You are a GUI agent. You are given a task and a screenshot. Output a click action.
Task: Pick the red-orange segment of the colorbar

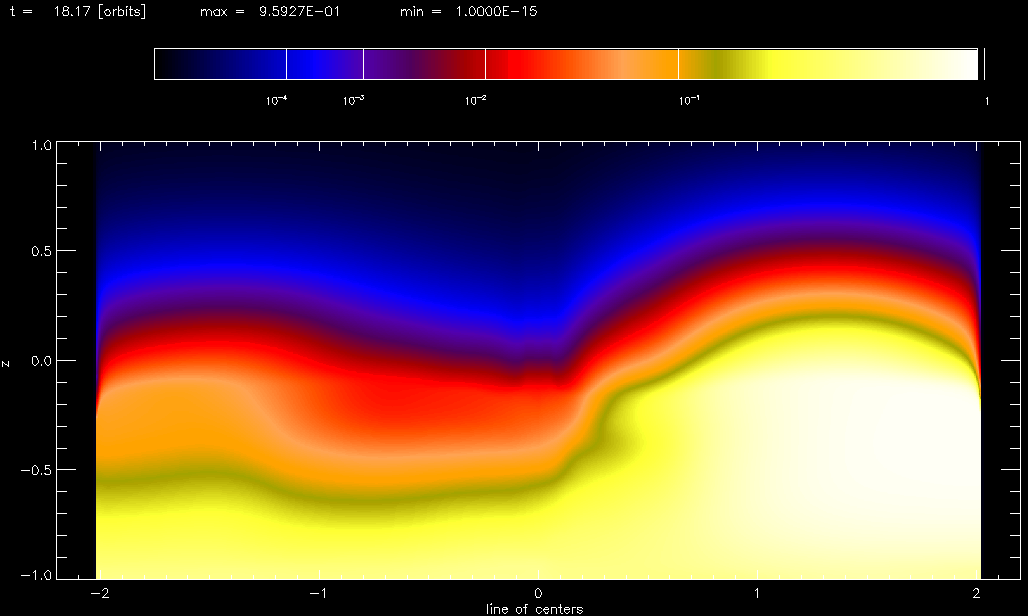580,64
